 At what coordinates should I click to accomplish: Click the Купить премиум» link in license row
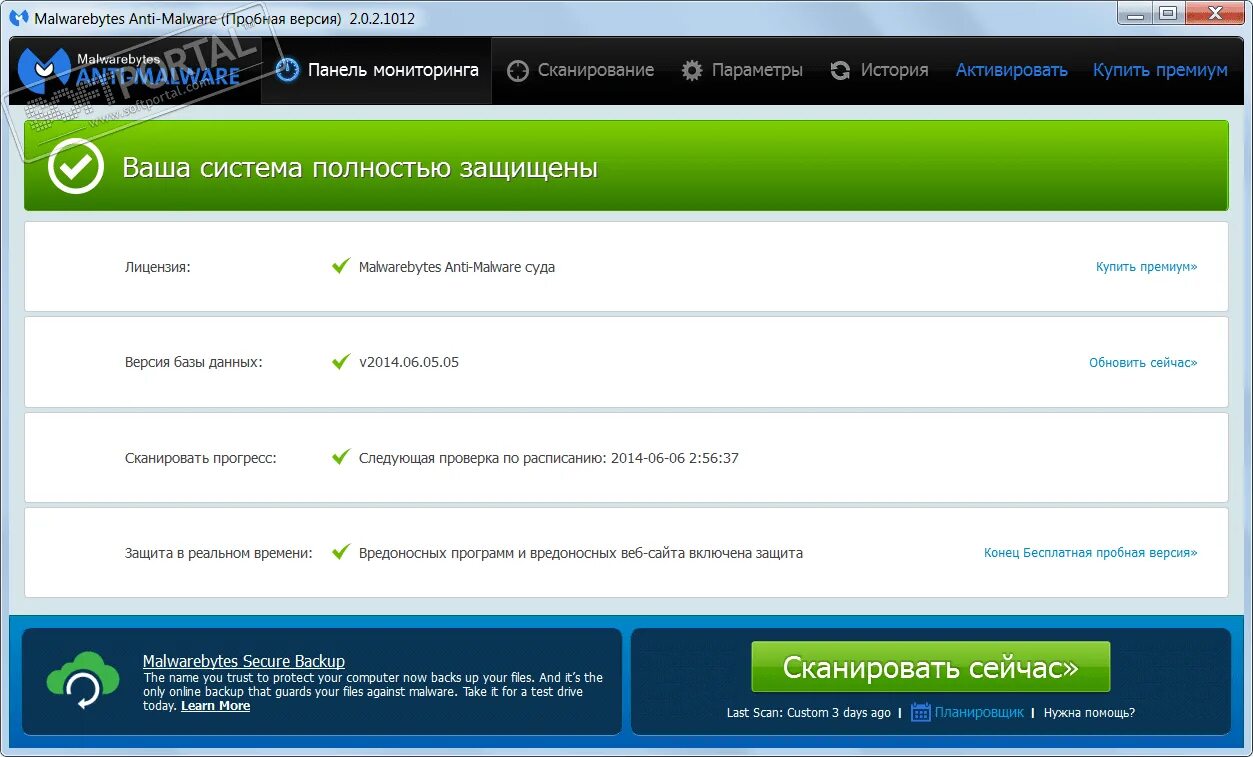(x=1146, y=267)
